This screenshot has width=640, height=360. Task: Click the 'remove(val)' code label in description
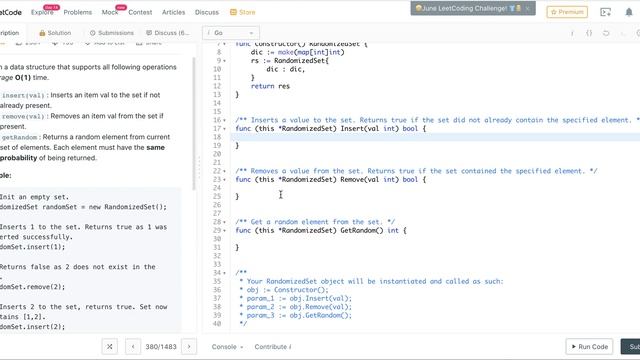pos(23,117)
